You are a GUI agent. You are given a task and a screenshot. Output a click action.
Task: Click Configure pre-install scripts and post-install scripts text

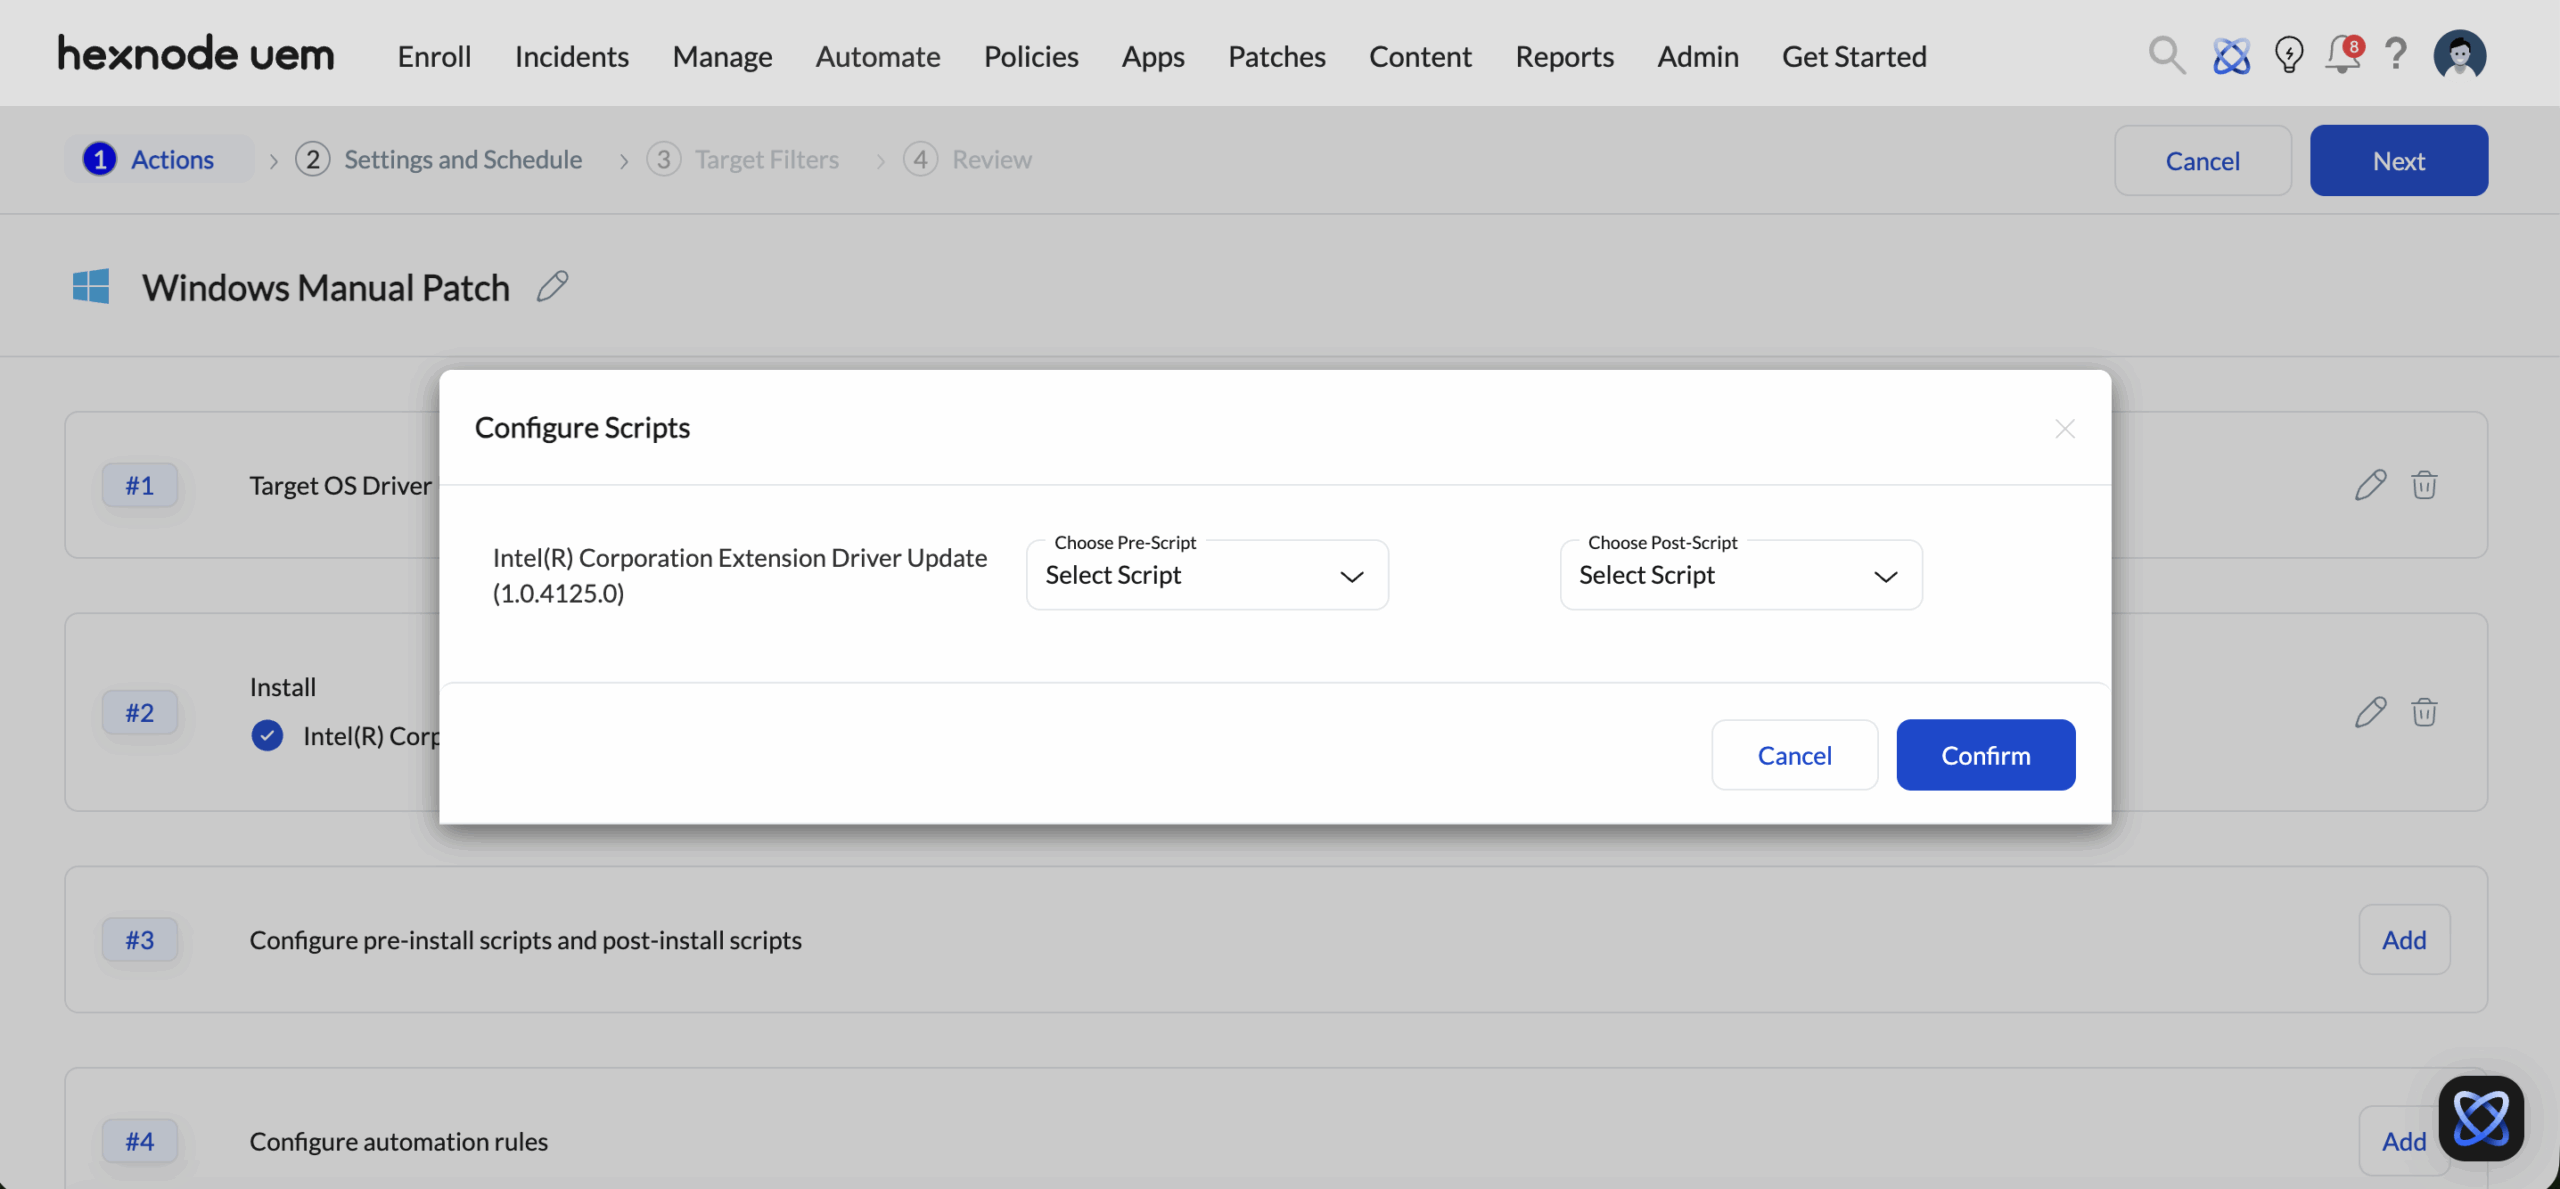coord(525,939)
